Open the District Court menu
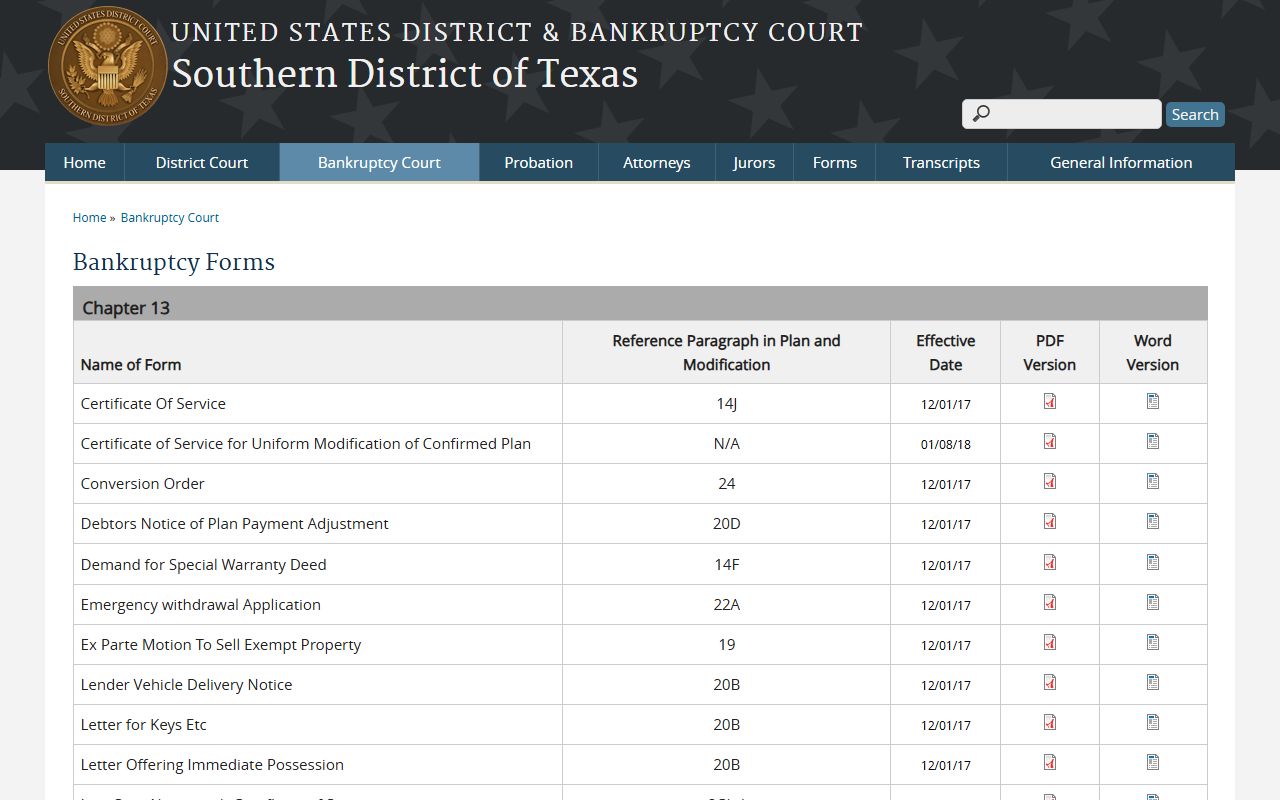The width and height of the screenshot is (1280, 800). 202,162
